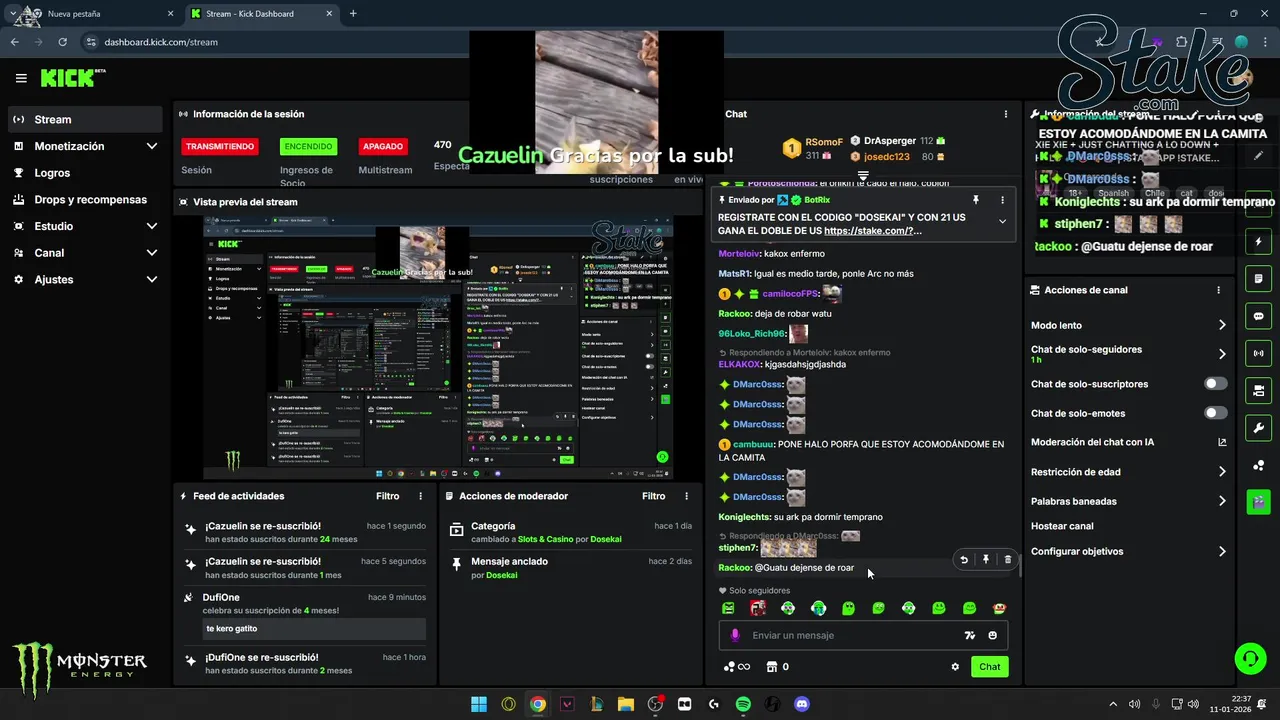Click the broadcast signal icon in right rail
Screen dimensions: 1280x720
[1258, 353]
